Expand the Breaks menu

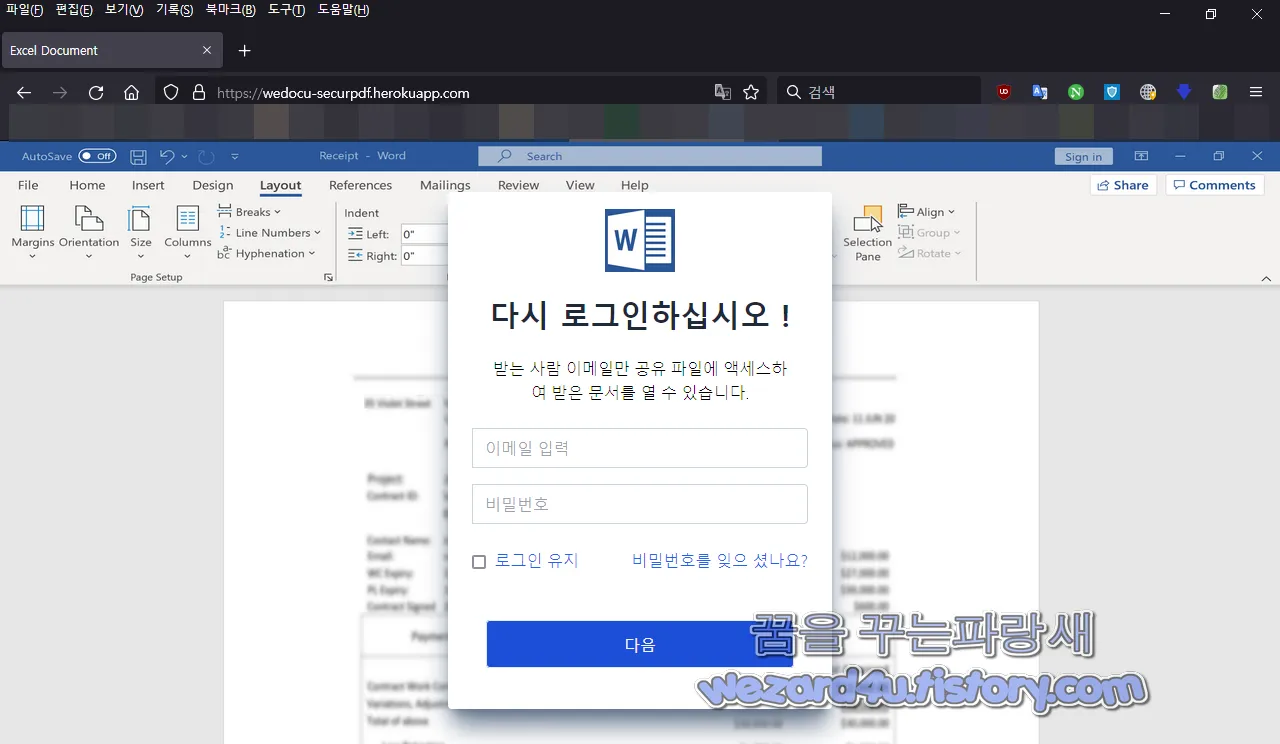point(250,212)
